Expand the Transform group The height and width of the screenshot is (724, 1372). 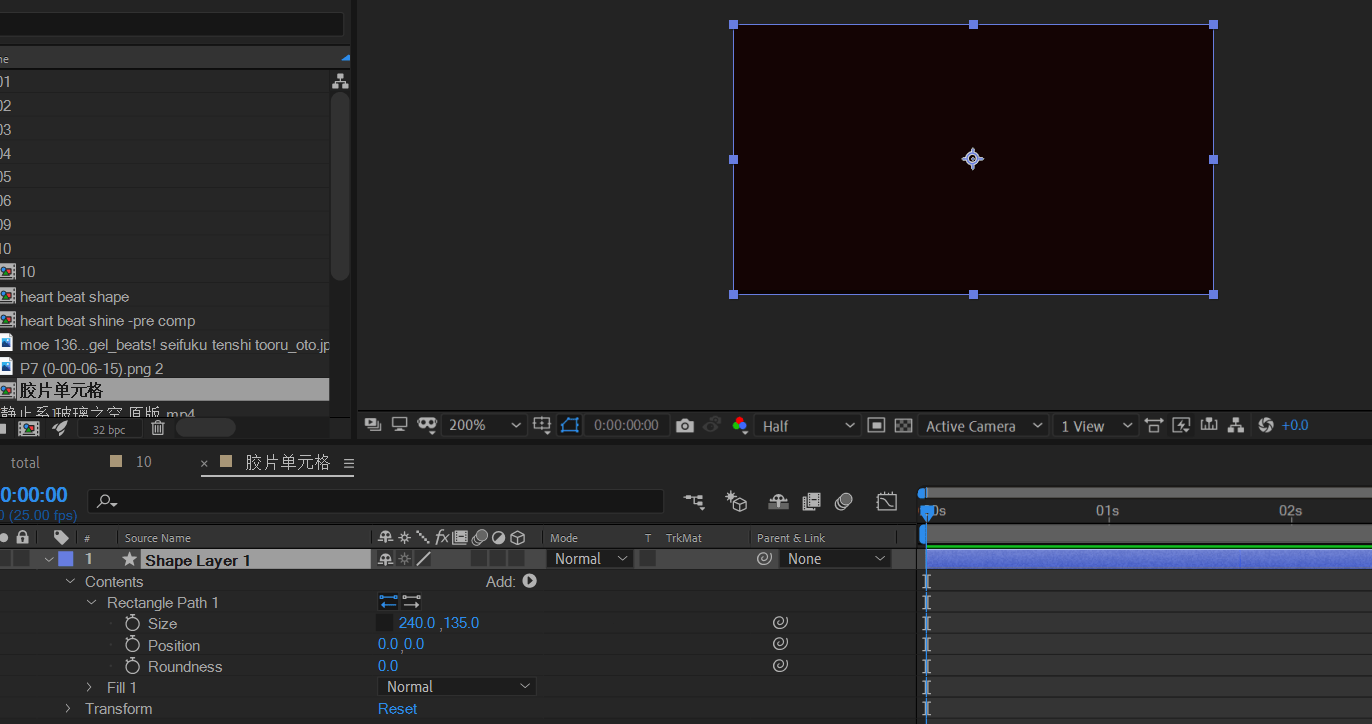[69, 708]
